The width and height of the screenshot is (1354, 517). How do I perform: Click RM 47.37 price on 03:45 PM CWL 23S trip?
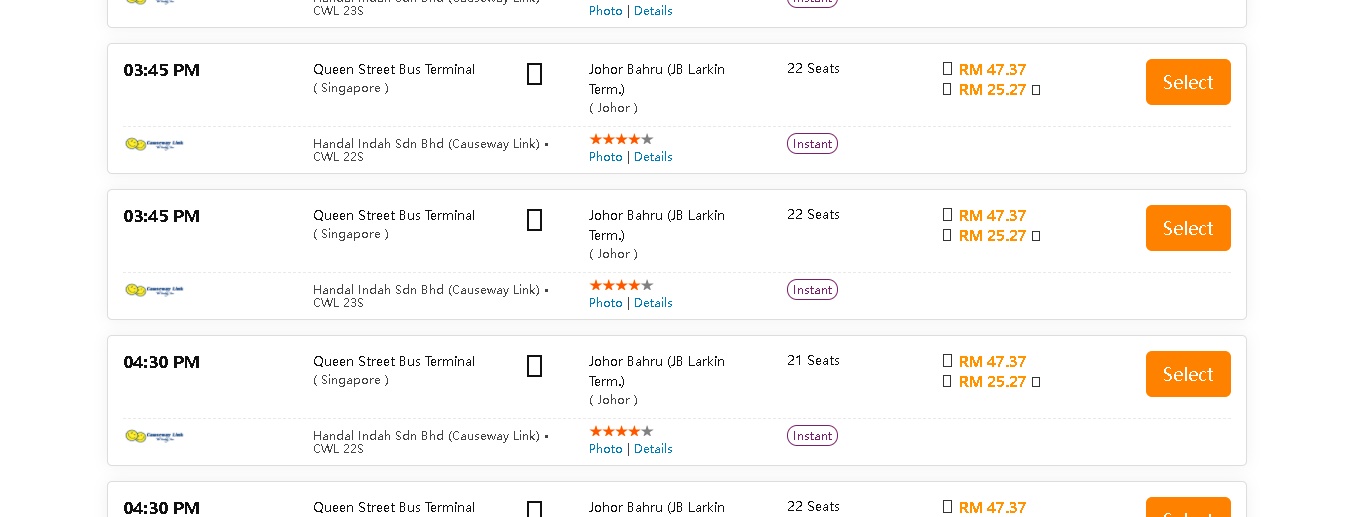(x=992, y=216)
